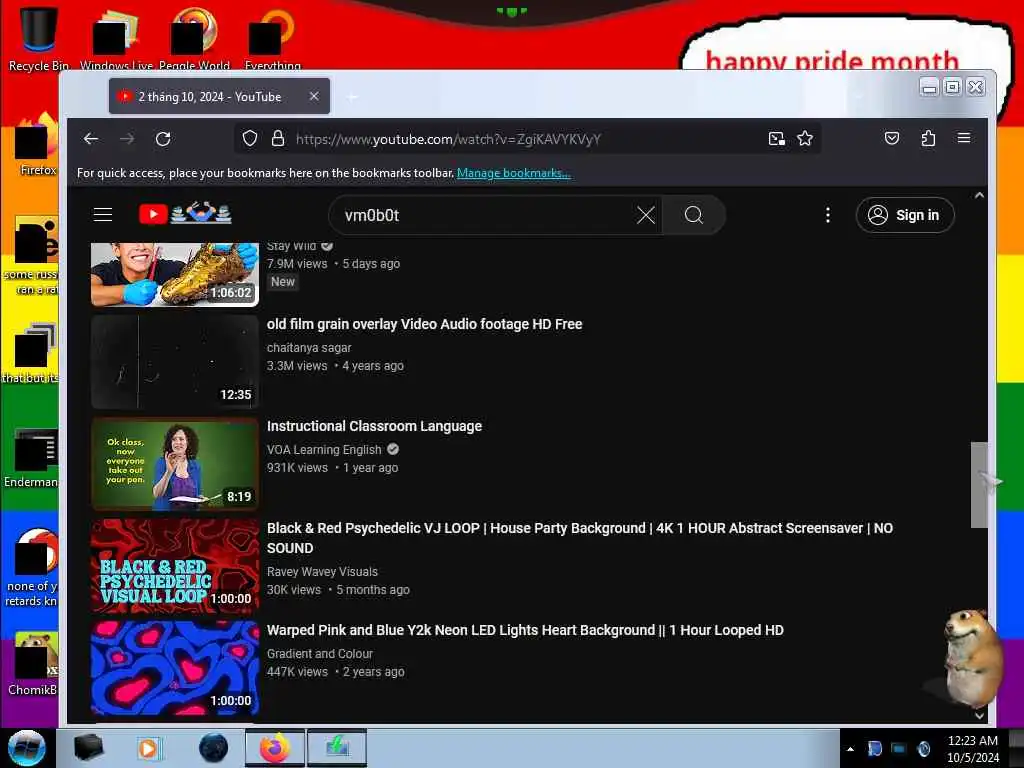Open Instructional Classroom Language video title
Screen dimensions: 1024x768
pyautogui.click(x=374, y=426)
